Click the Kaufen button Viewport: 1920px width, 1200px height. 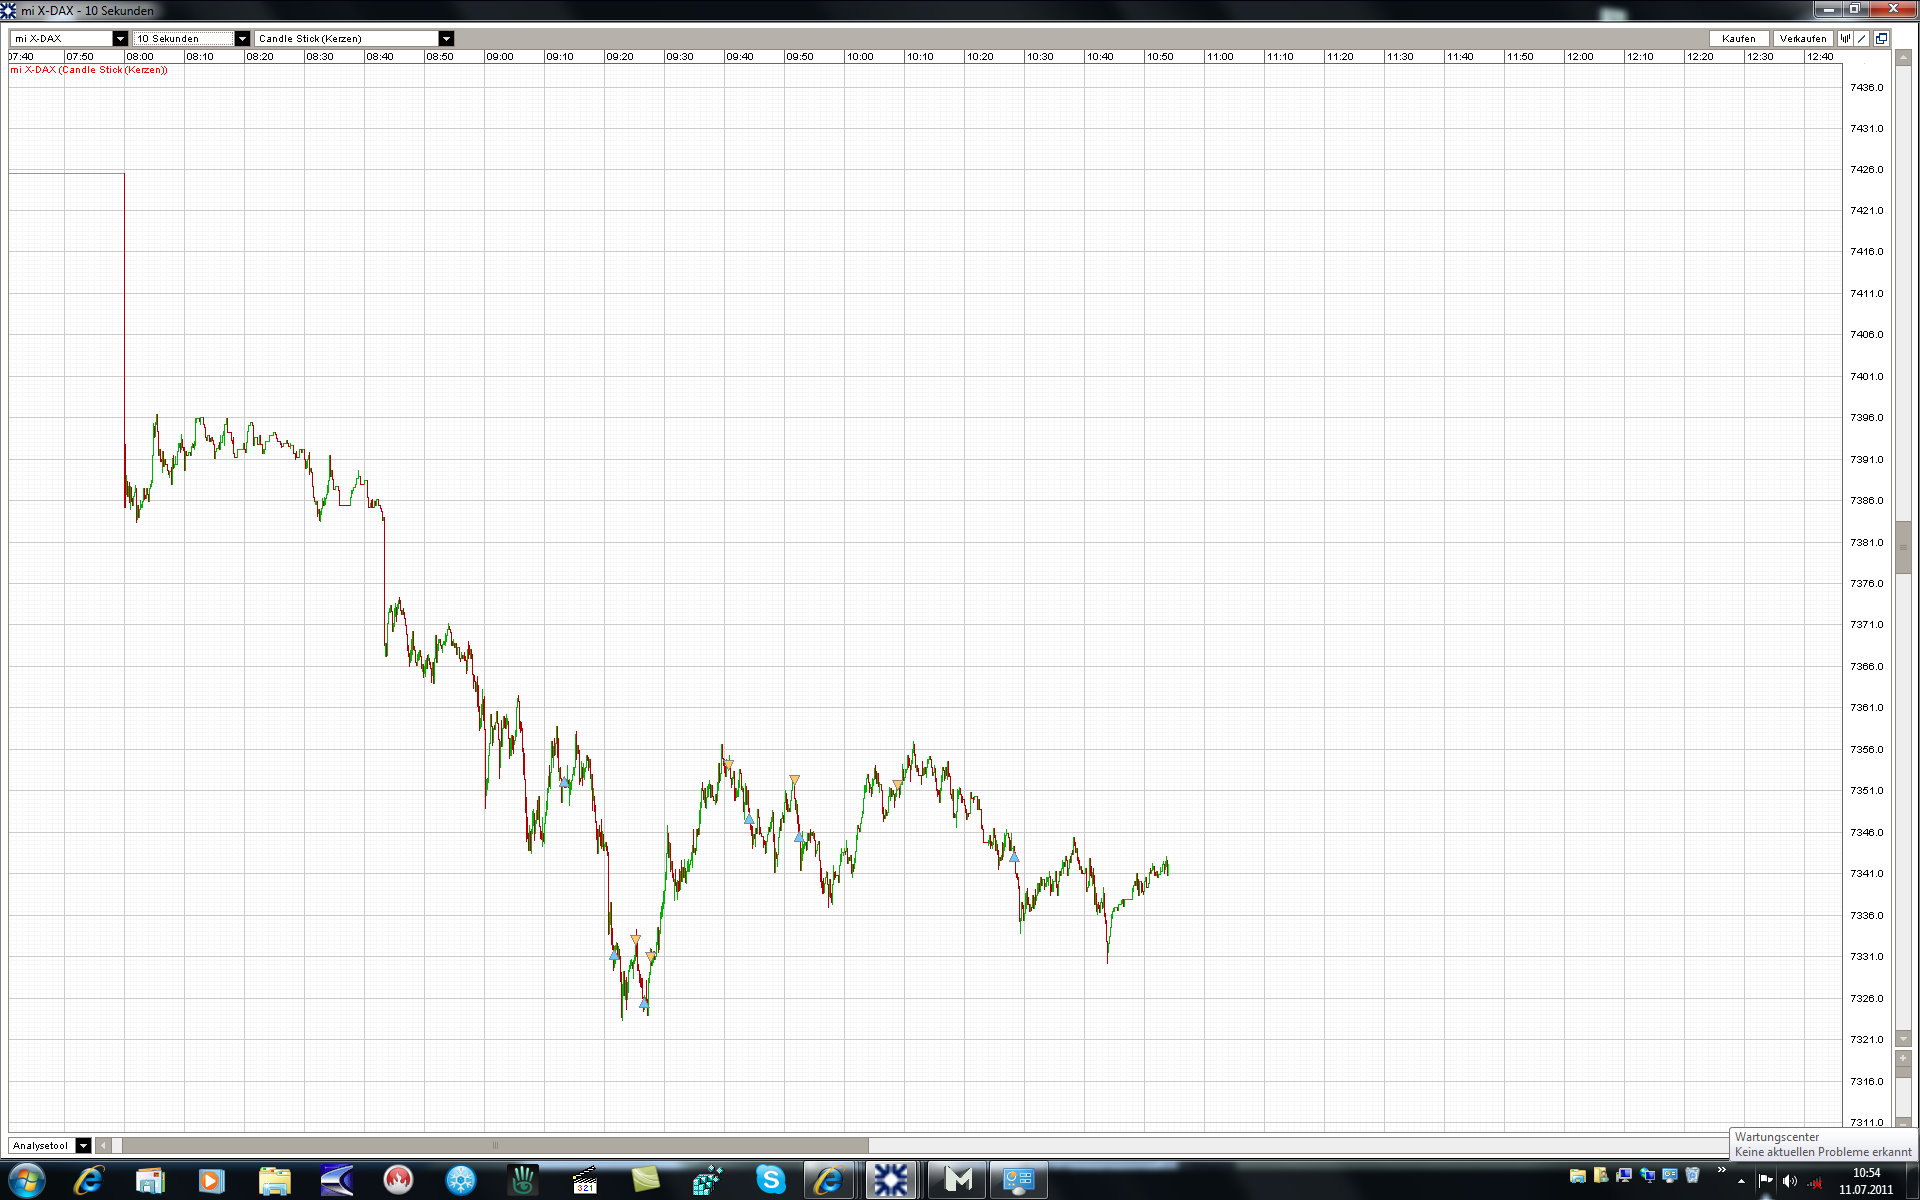1738,39
